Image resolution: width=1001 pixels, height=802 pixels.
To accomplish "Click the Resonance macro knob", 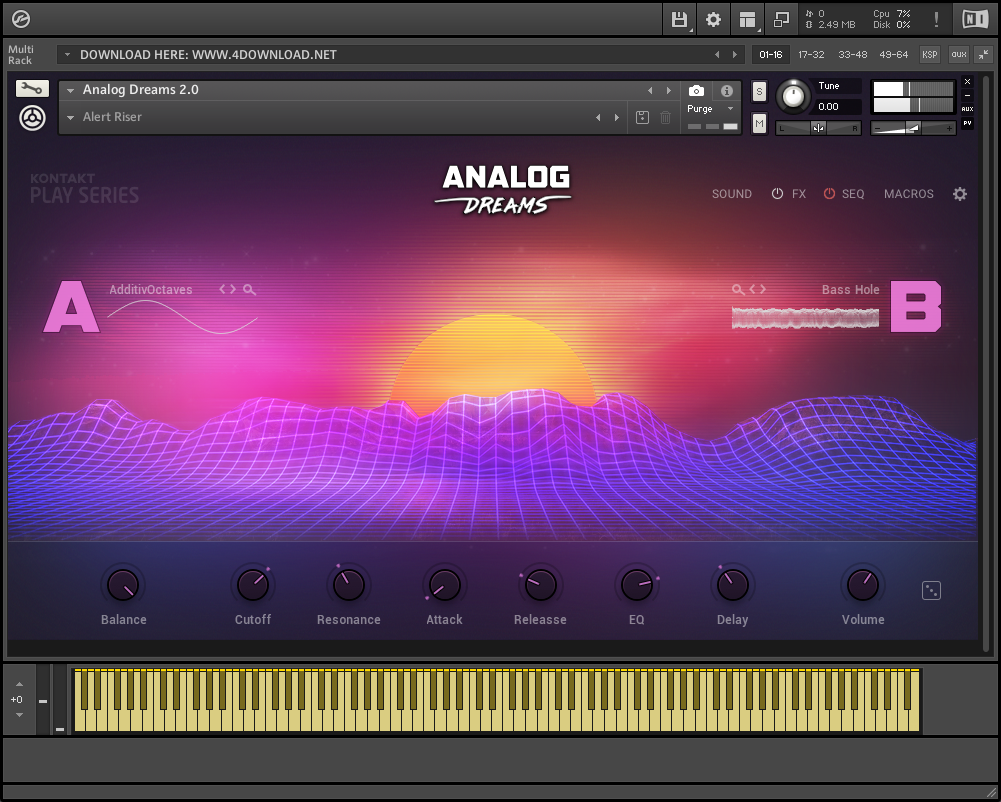I will [x=349, y=584].
